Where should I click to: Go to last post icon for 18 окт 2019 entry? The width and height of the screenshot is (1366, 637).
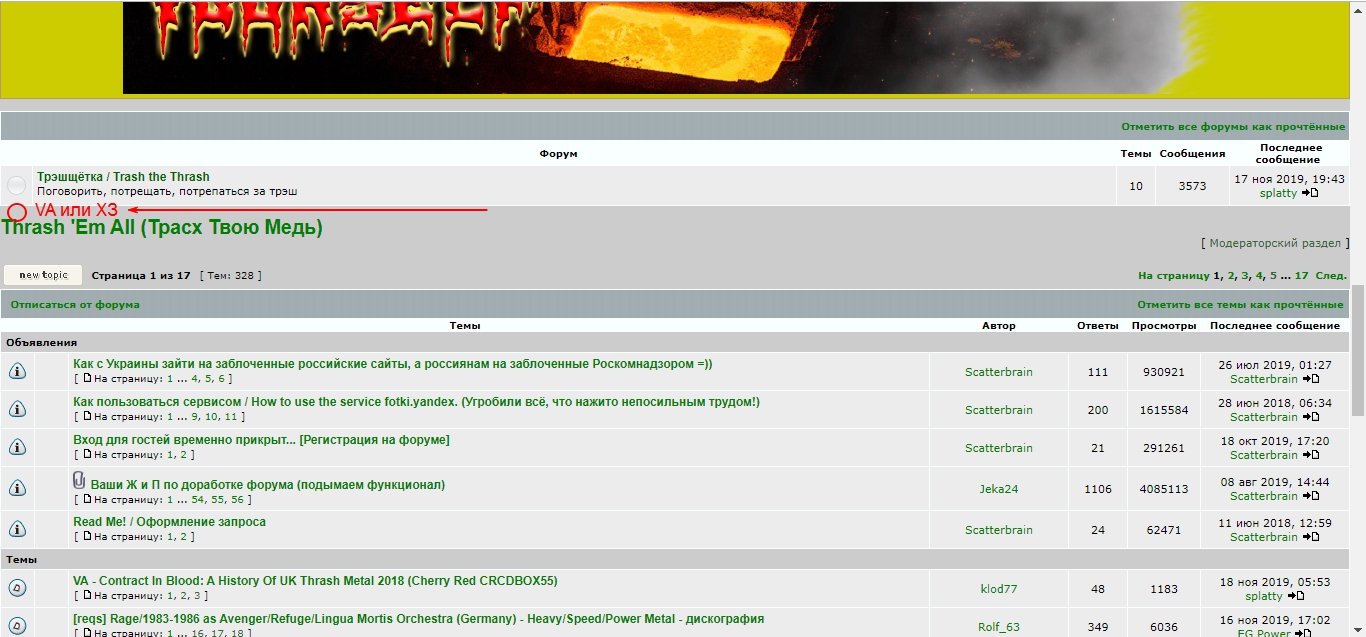click(1310, 455)
